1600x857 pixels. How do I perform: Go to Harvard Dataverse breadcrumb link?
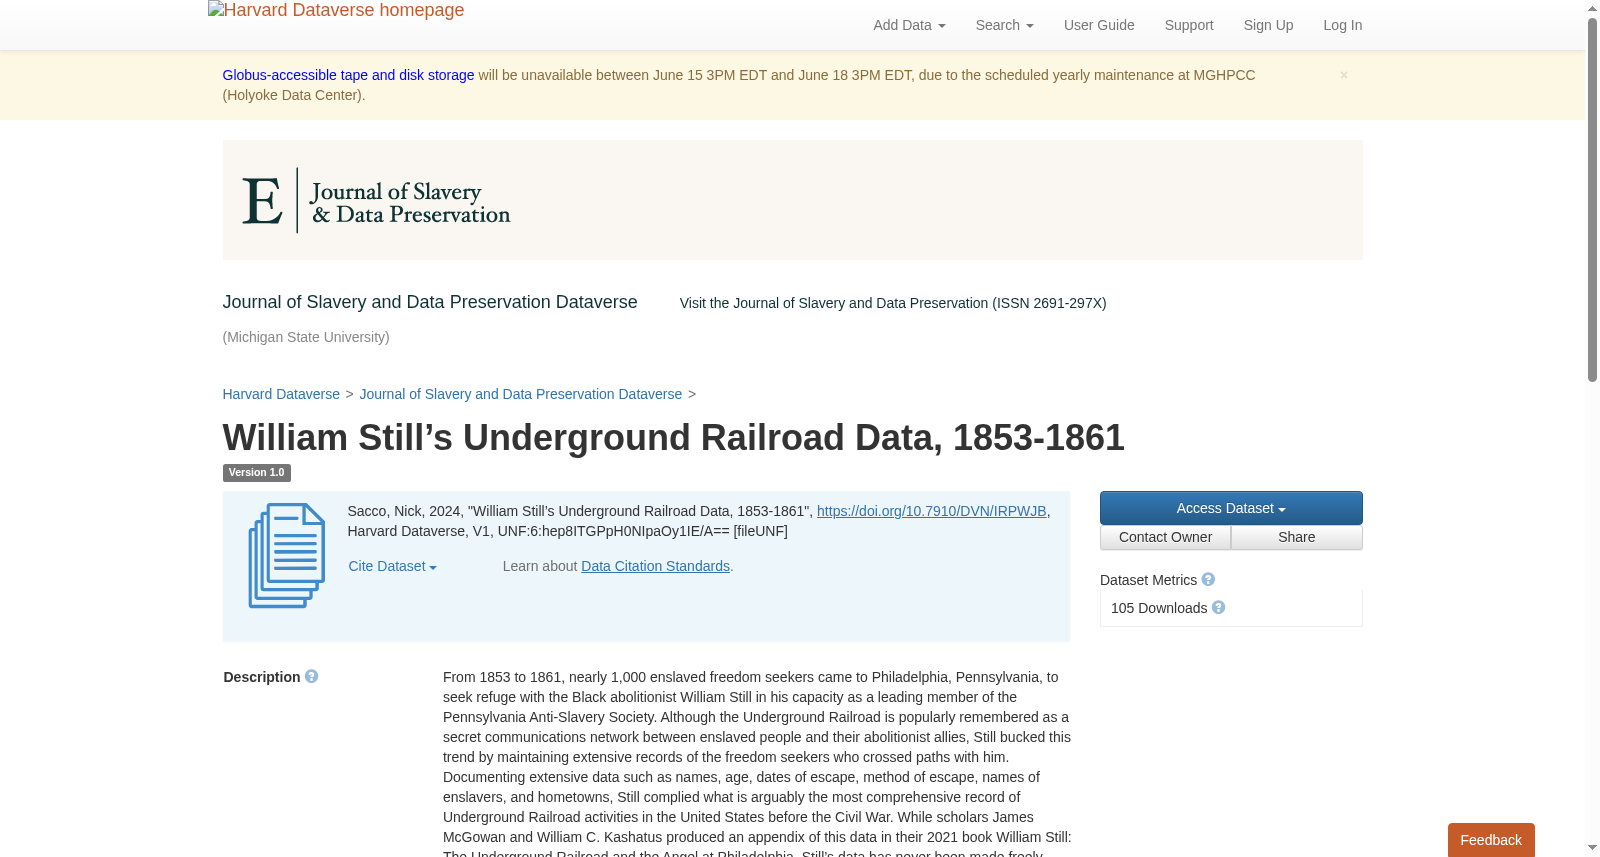click(281, 394)
